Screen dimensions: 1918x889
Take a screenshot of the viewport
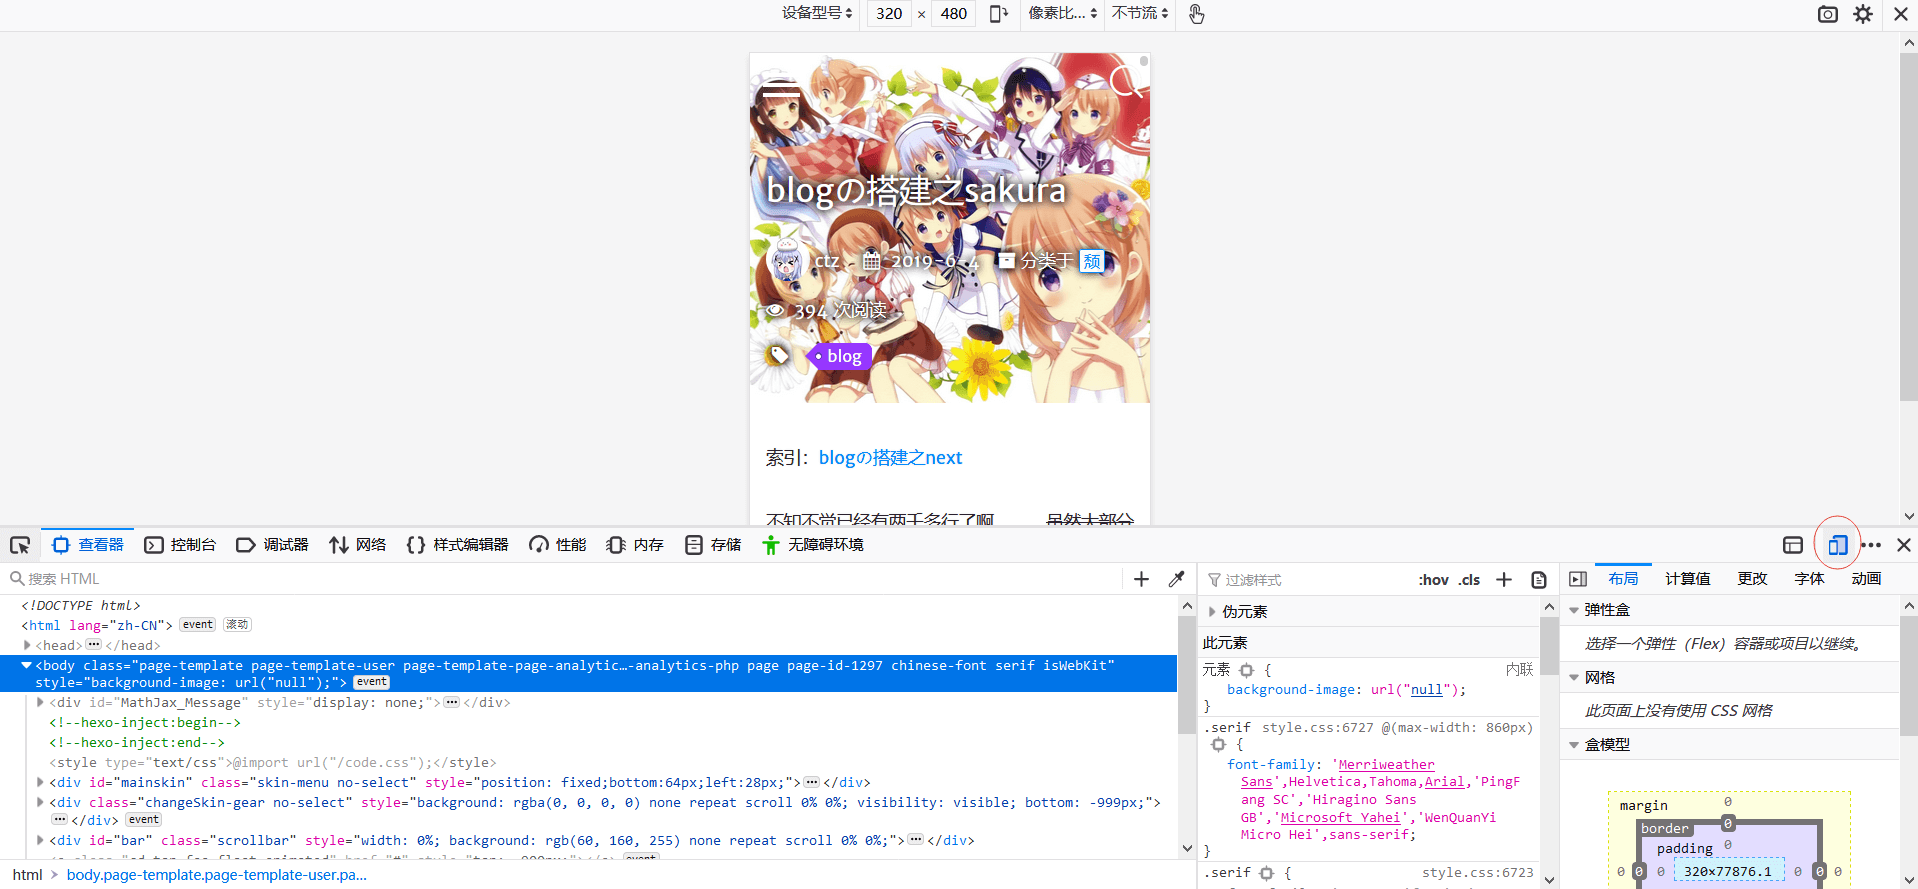click(x=1828, y=14)
